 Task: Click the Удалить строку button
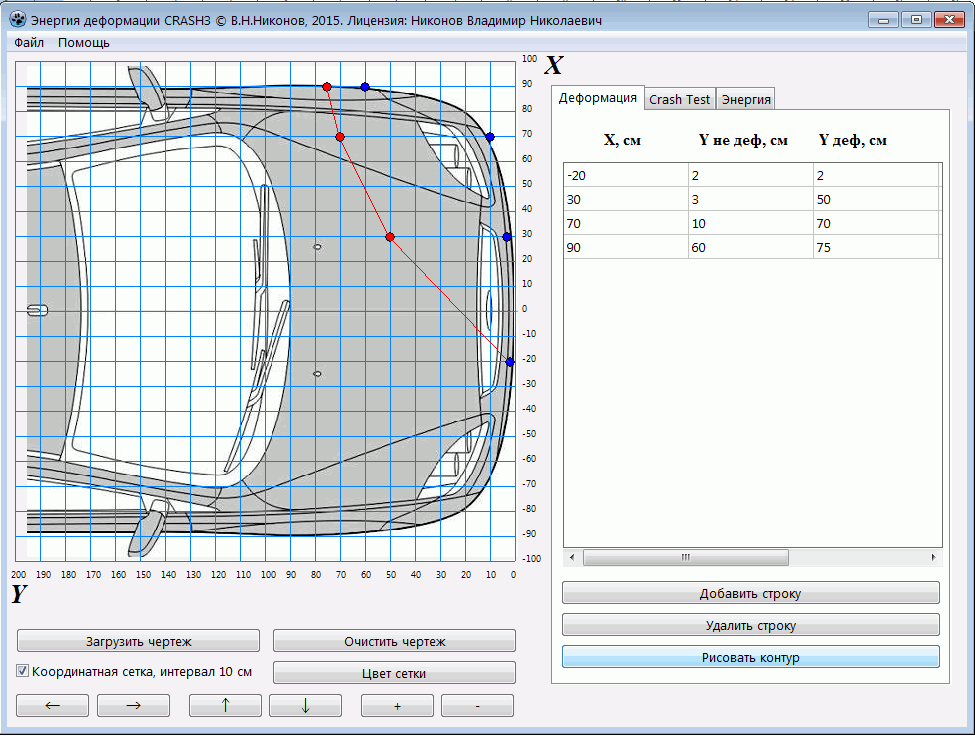pos(750,626)
